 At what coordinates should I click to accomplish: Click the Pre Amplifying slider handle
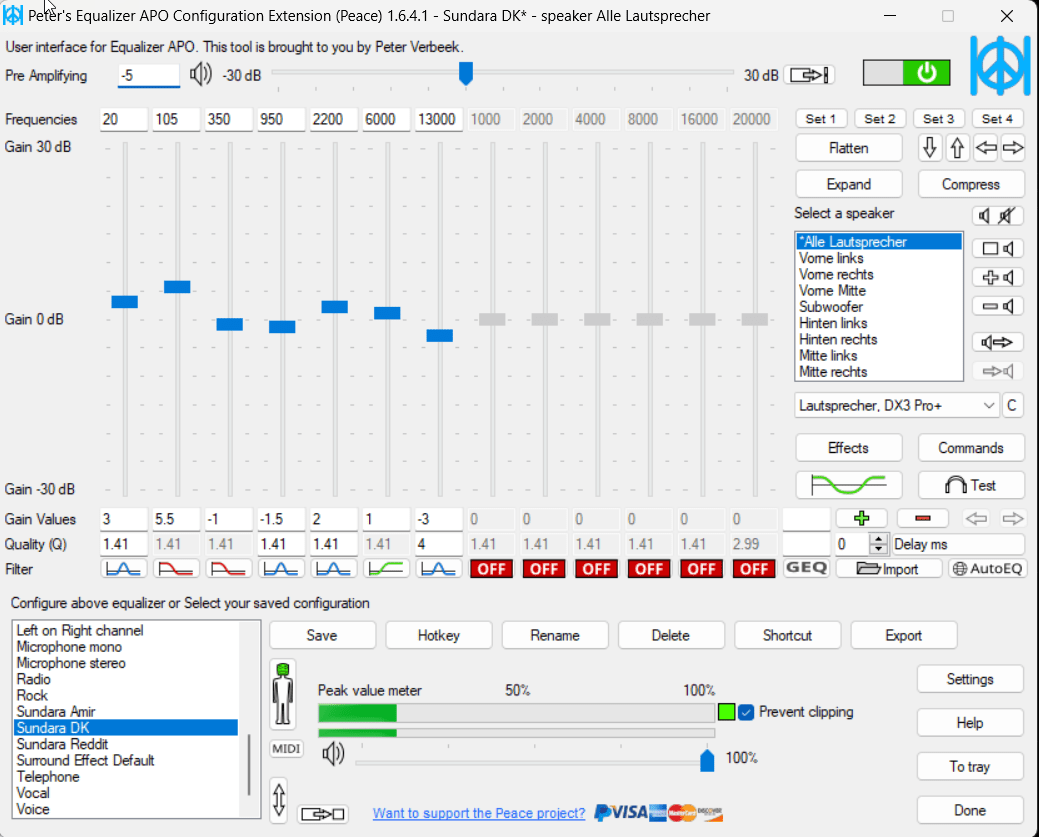(x=466, y=74)
